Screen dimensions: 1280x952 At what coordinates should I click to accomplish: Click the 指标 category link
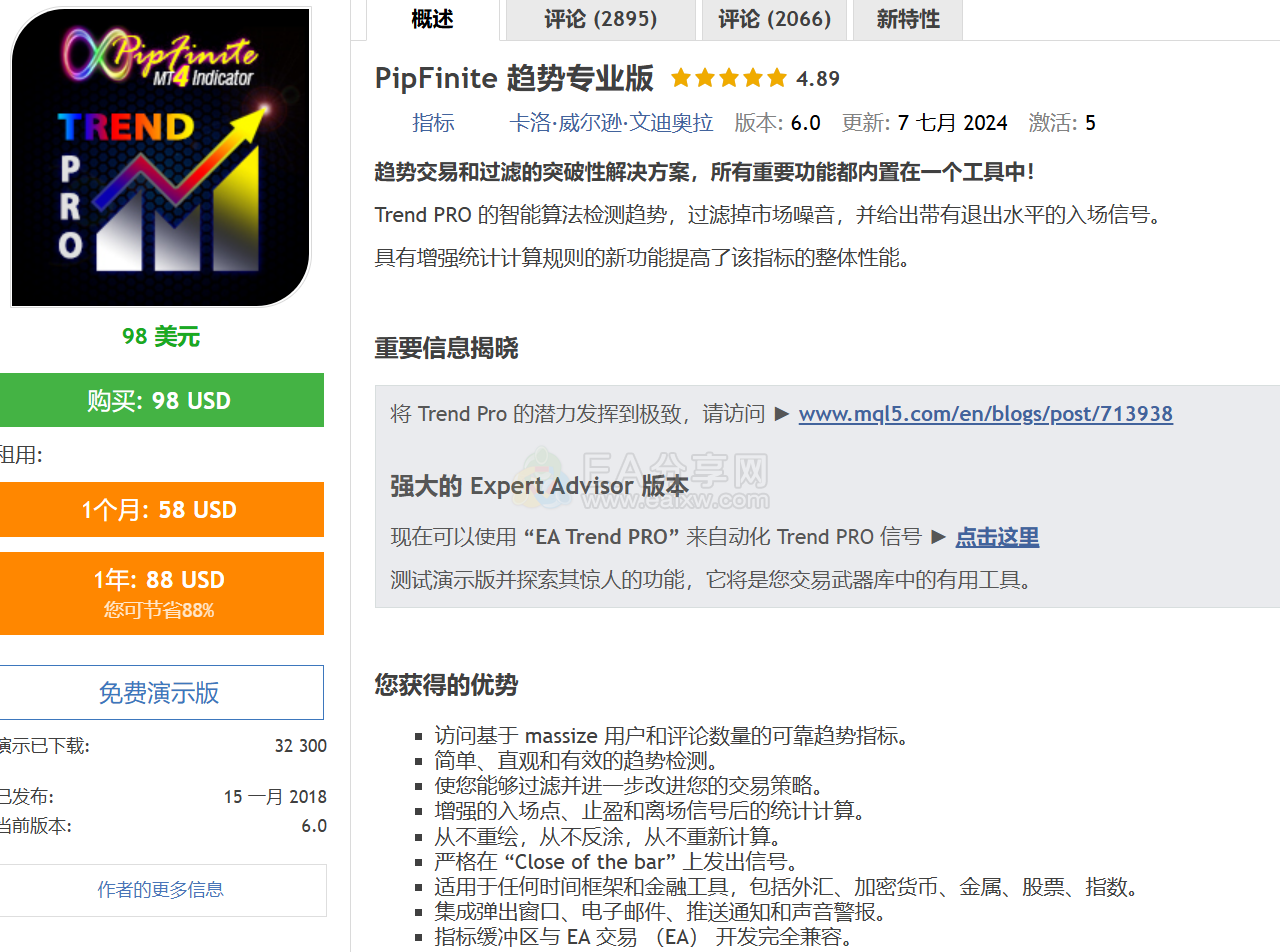[x=433, y=123]
